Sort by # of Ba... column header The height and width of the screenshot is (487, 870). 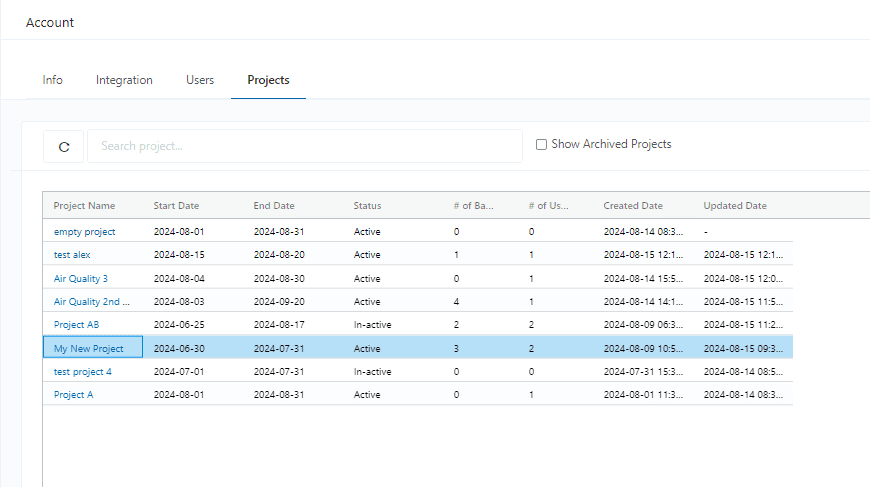tap(473, 206)
